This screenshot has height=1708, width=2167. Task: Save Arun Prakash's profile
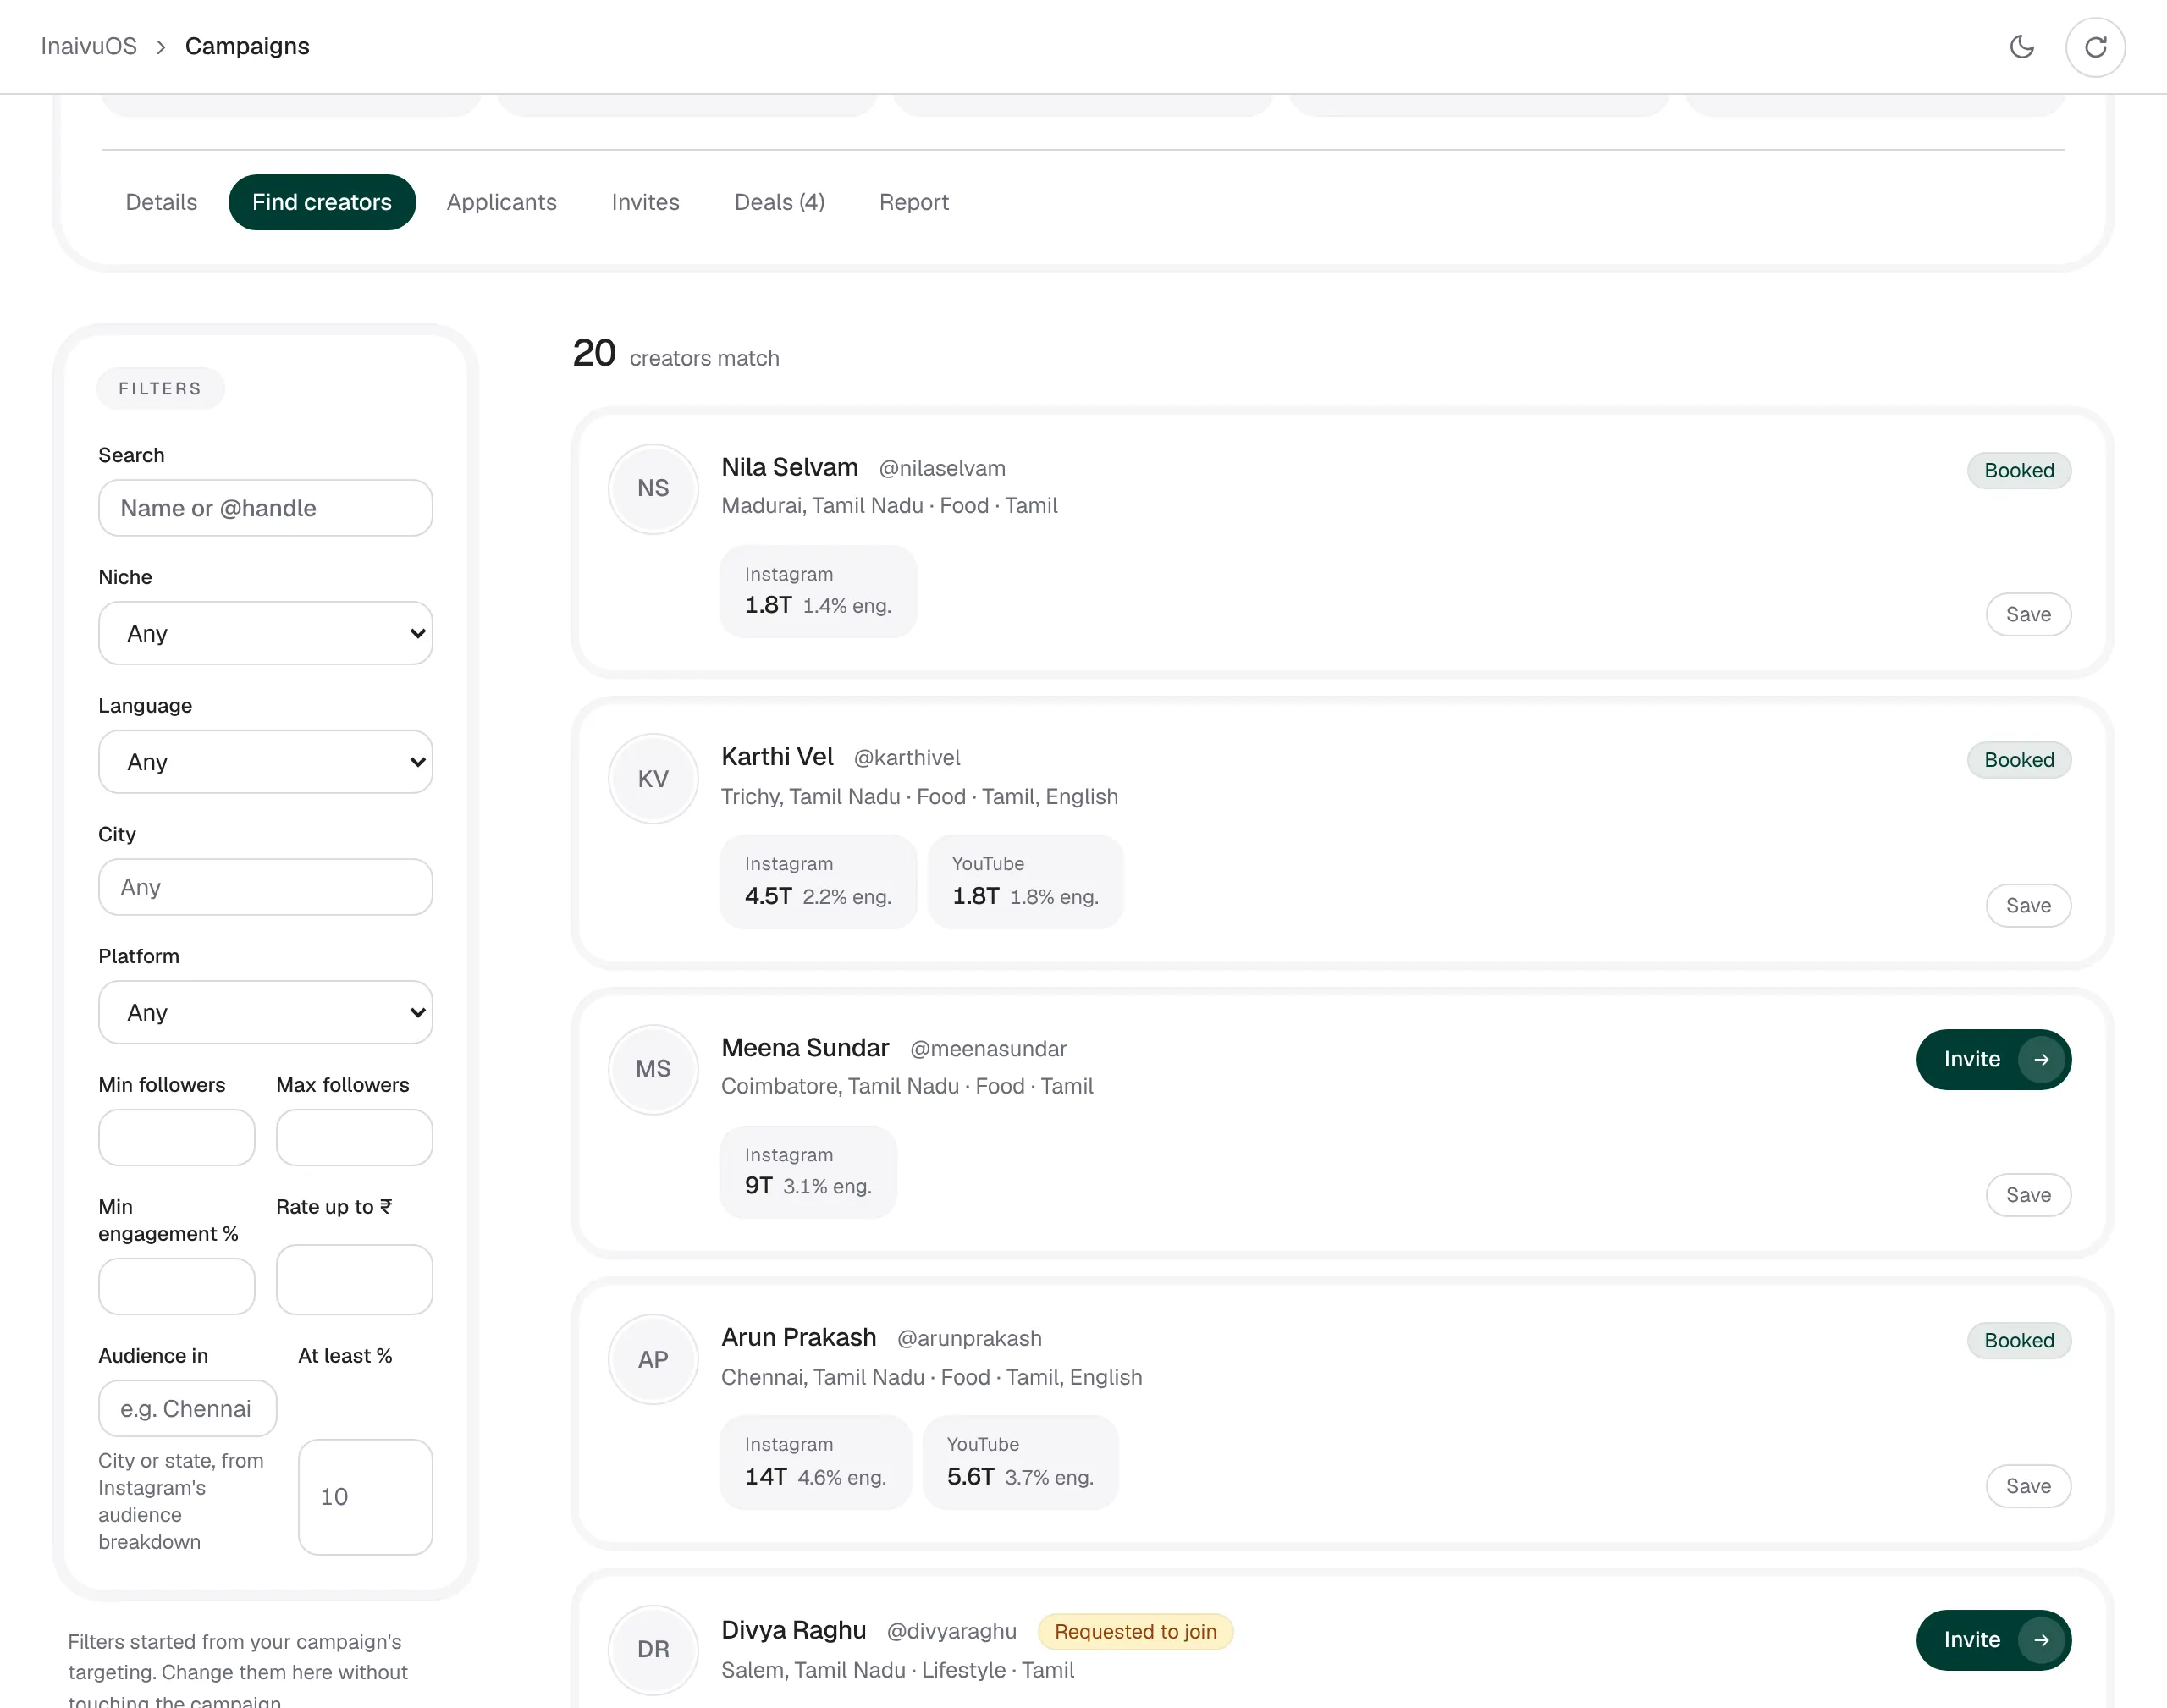(2027, 1486)
